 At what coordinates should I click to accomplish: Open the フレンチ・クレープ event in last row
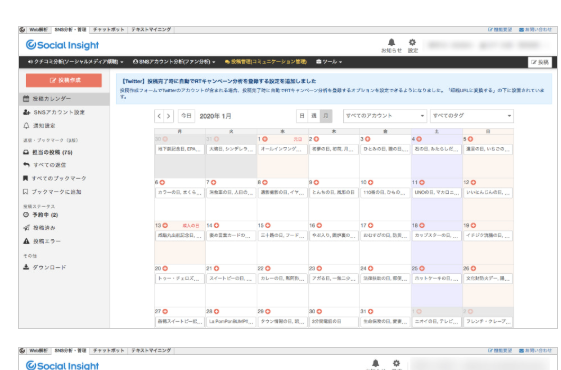488,321
